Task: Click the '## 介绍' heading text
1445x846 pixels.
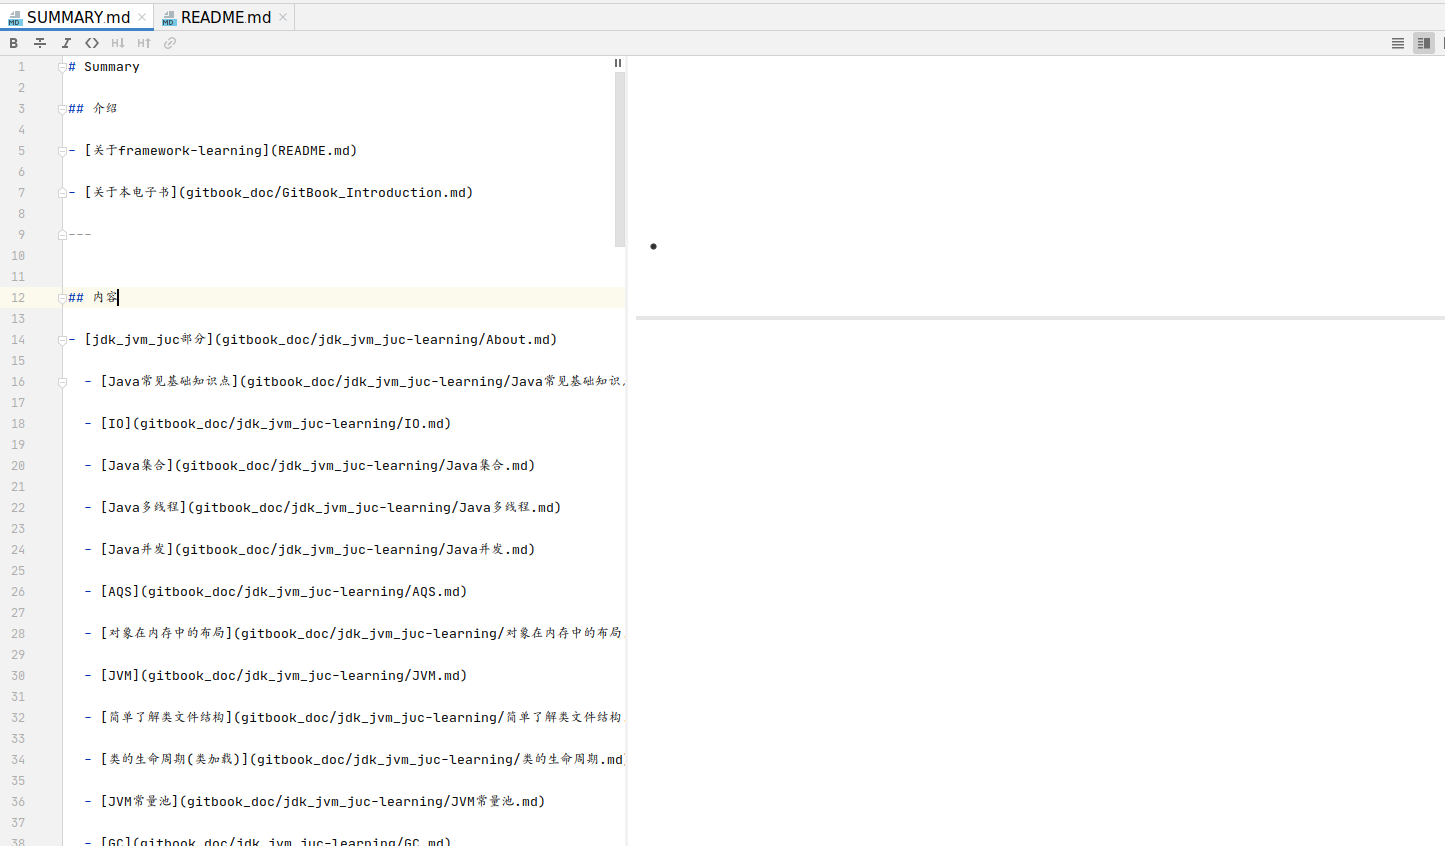Action: [x=93, y=108]
